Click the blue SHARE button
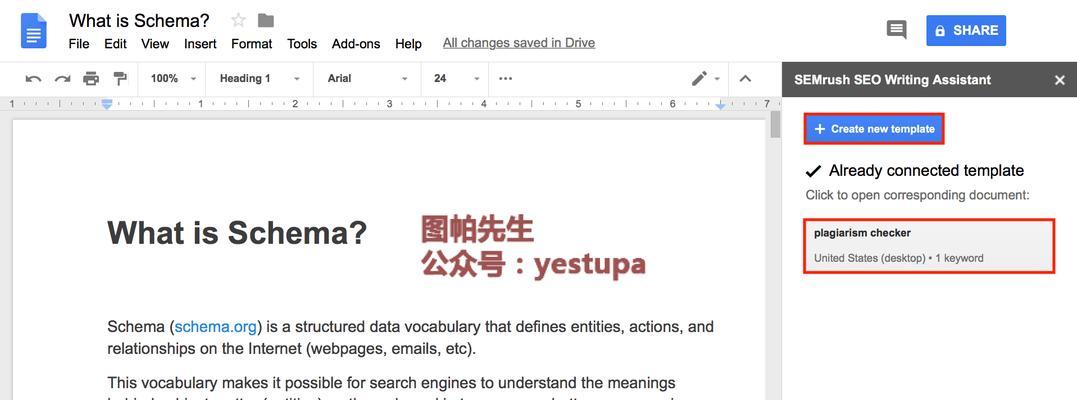The width and height of the screenshot is (1077, 400). tap(966, 30)
